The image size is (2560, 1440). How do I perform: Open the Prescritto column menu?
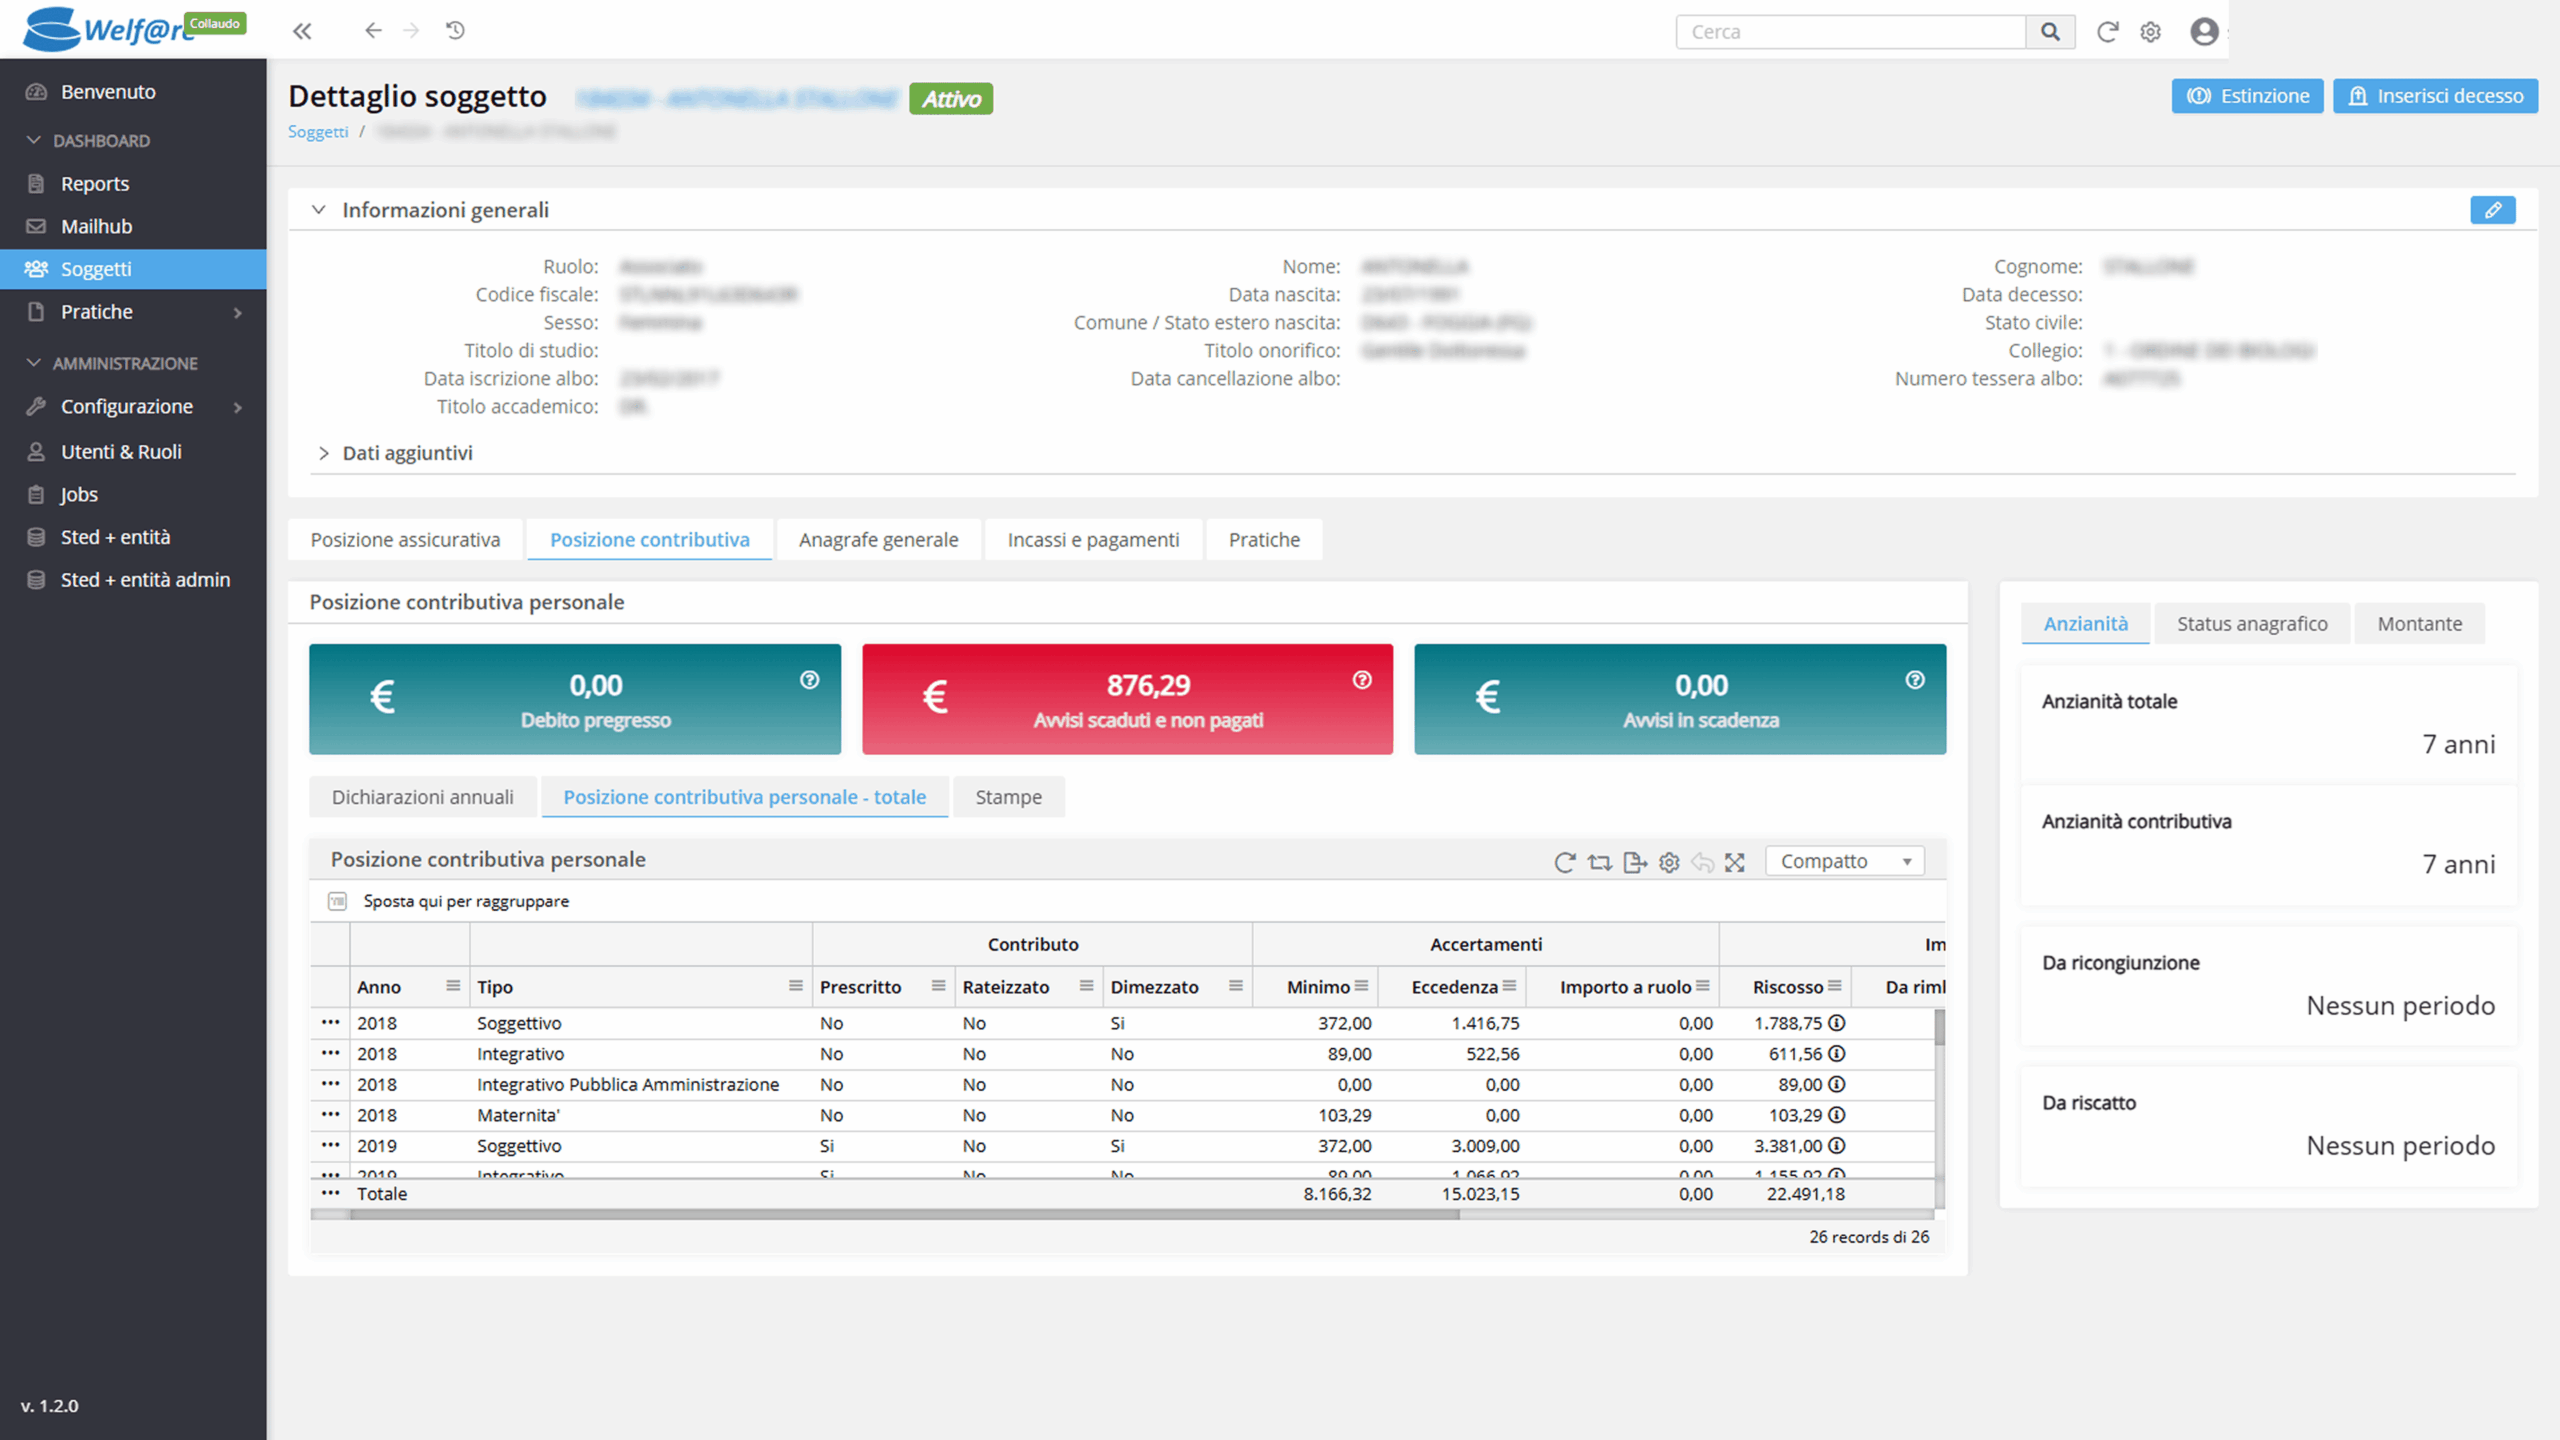point(938,987)
